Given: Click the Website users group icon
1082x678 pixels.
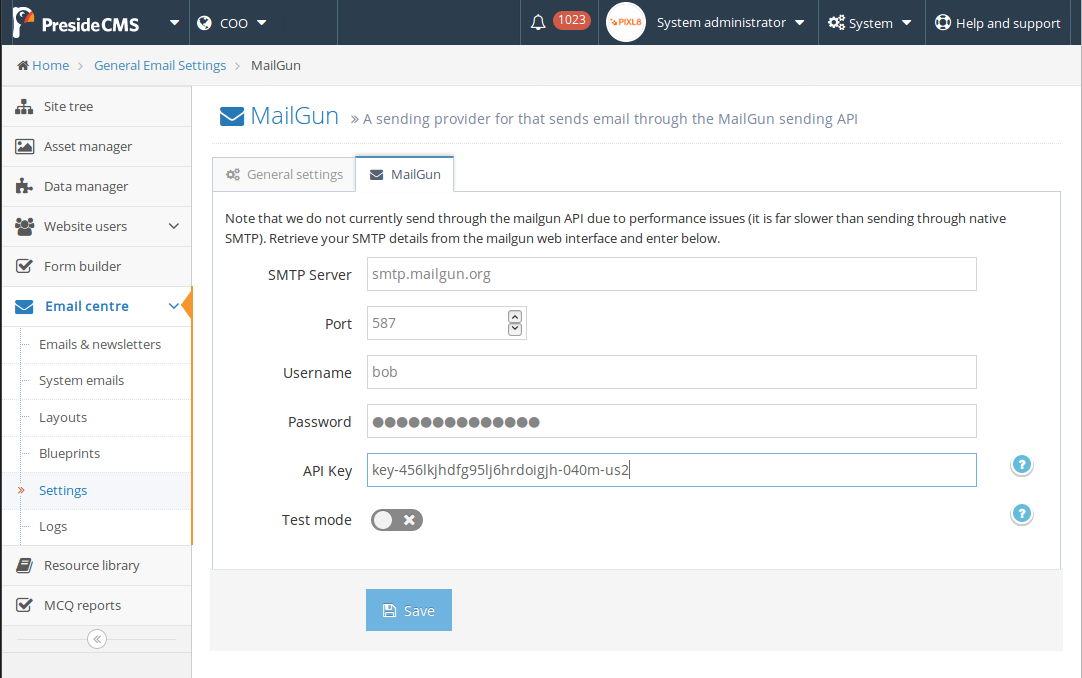Looking at the screenshot, I should click(24, 226).
